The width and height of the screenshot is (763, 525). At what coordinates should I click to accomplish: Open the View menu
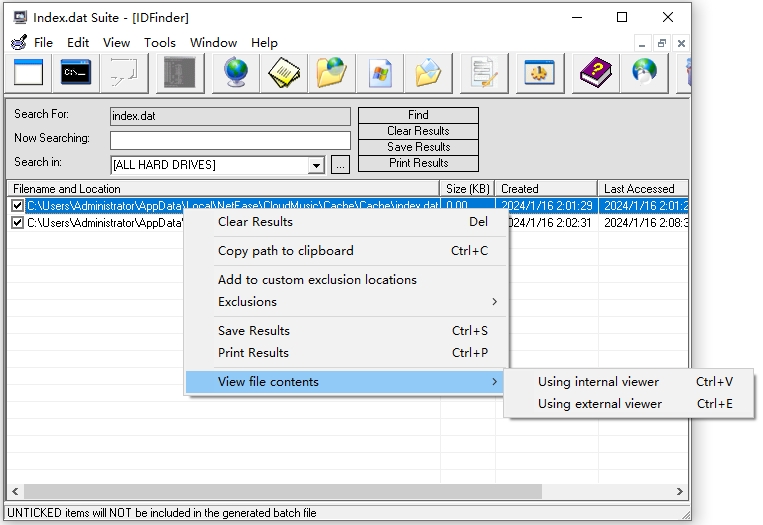[116, 43]
